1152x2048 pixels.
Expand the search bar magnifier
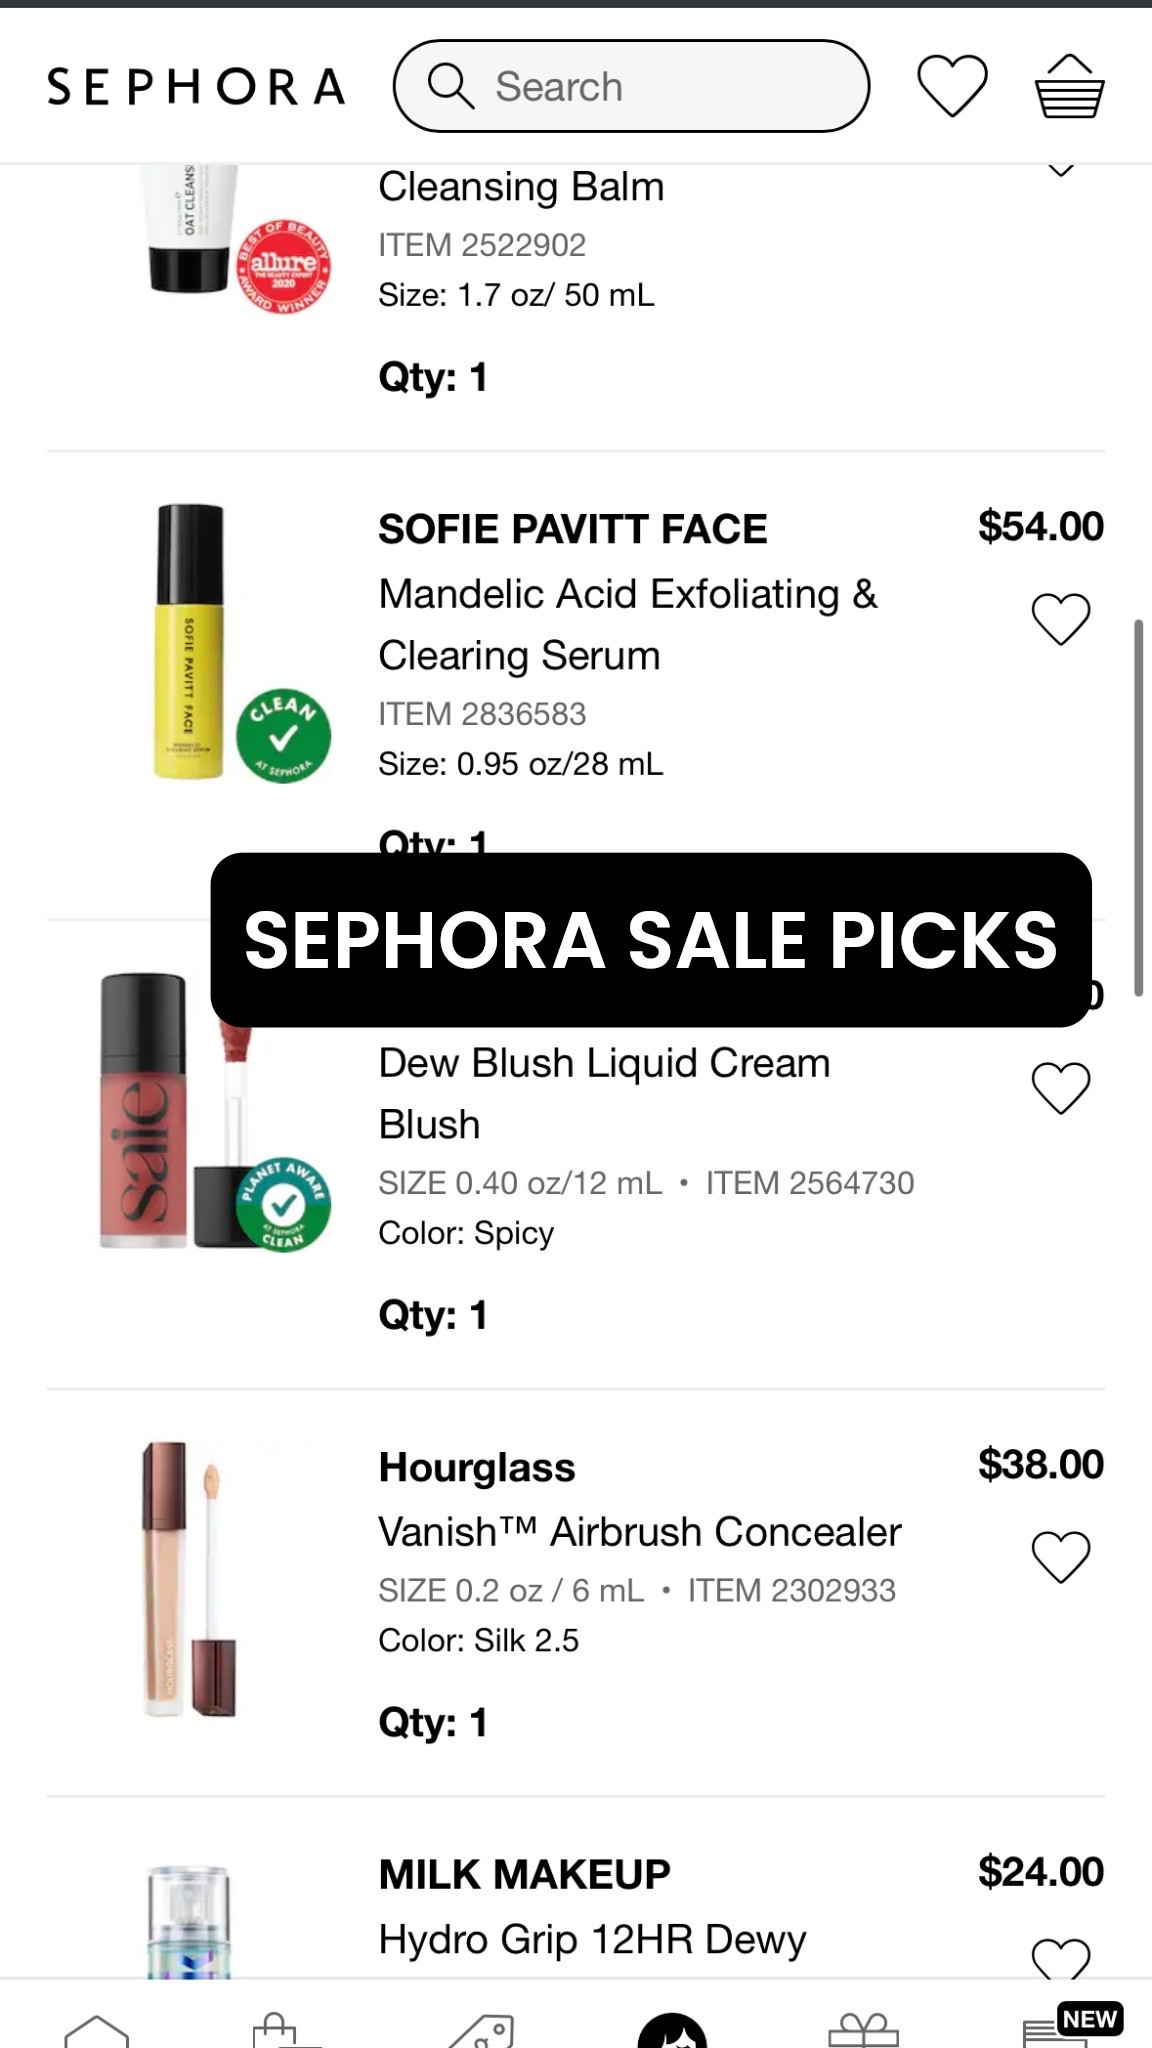click(x=449, y=87)
